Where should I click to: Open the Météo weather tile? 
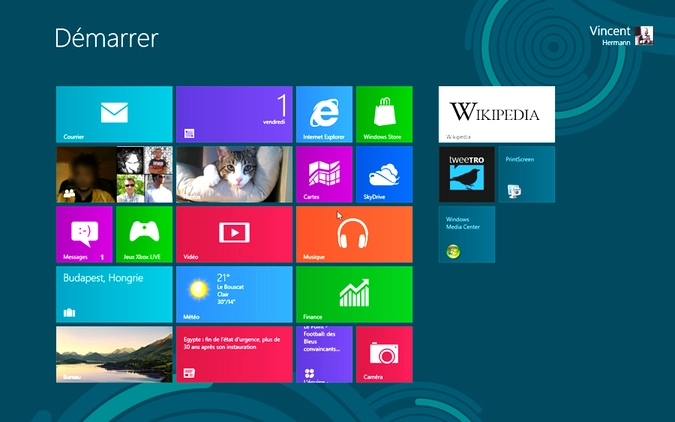coord(234,294)
